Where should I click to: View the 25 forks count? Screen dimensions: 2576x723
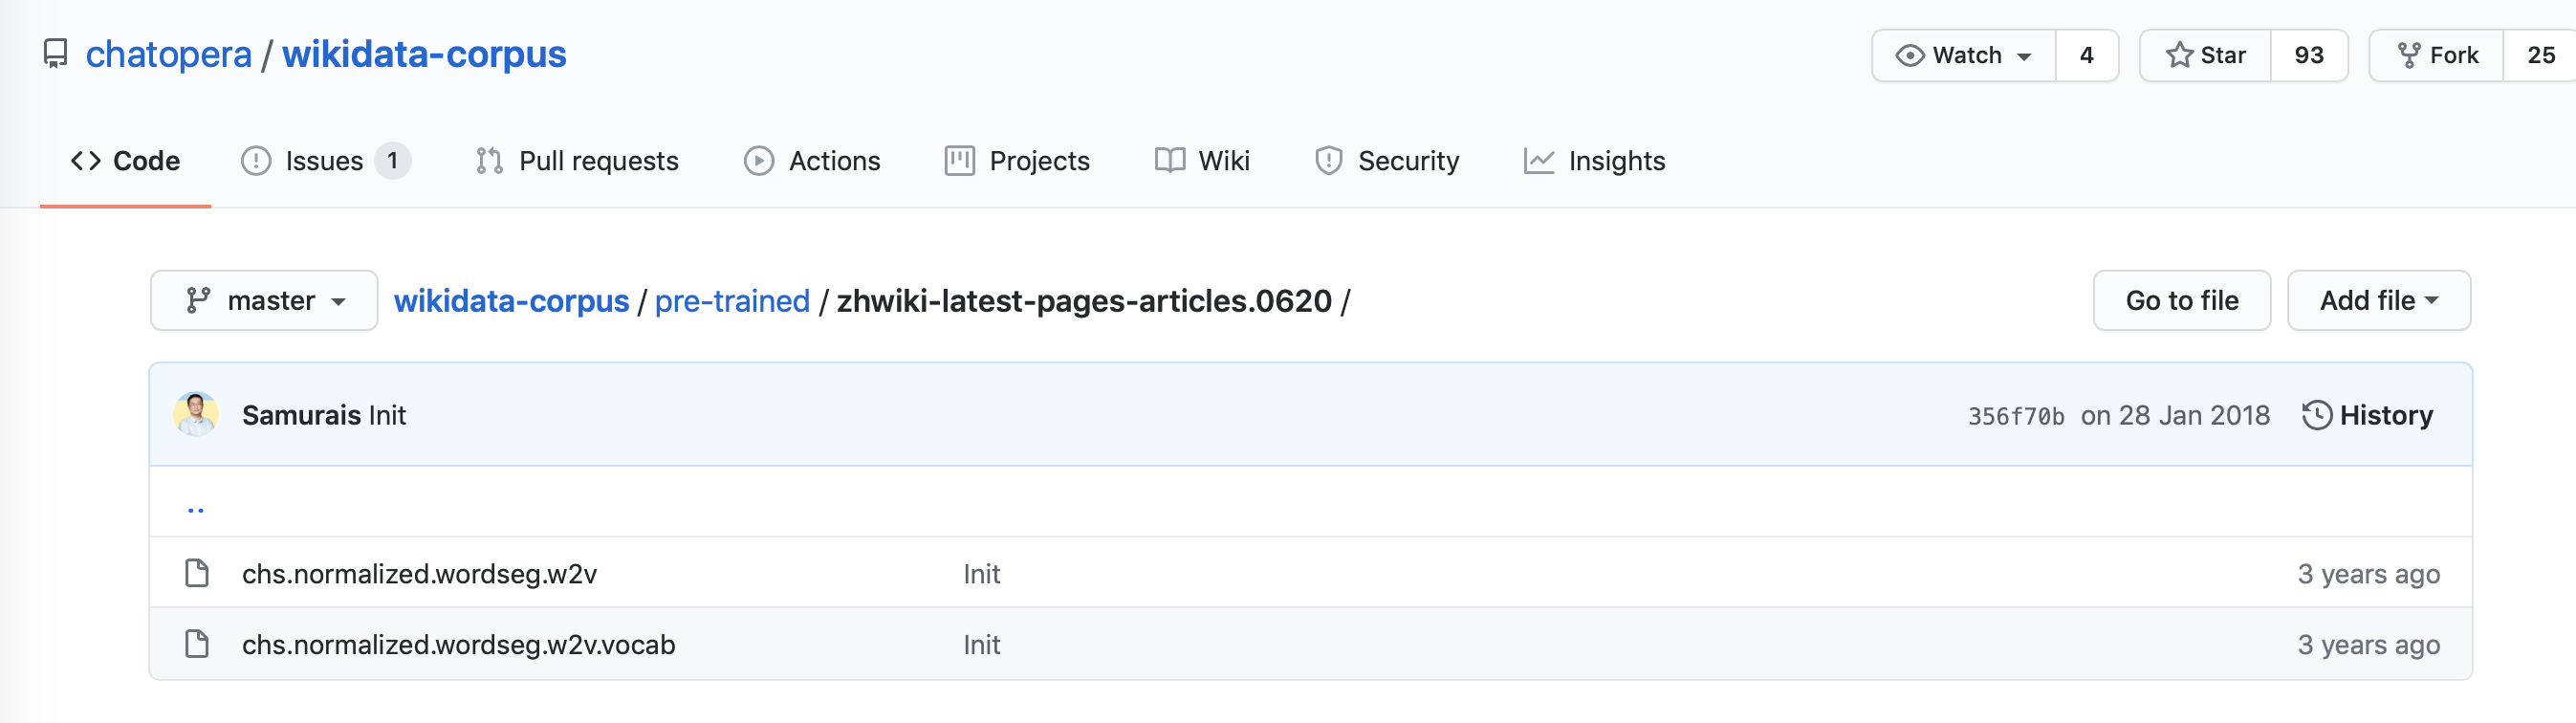click(2540, 55)
